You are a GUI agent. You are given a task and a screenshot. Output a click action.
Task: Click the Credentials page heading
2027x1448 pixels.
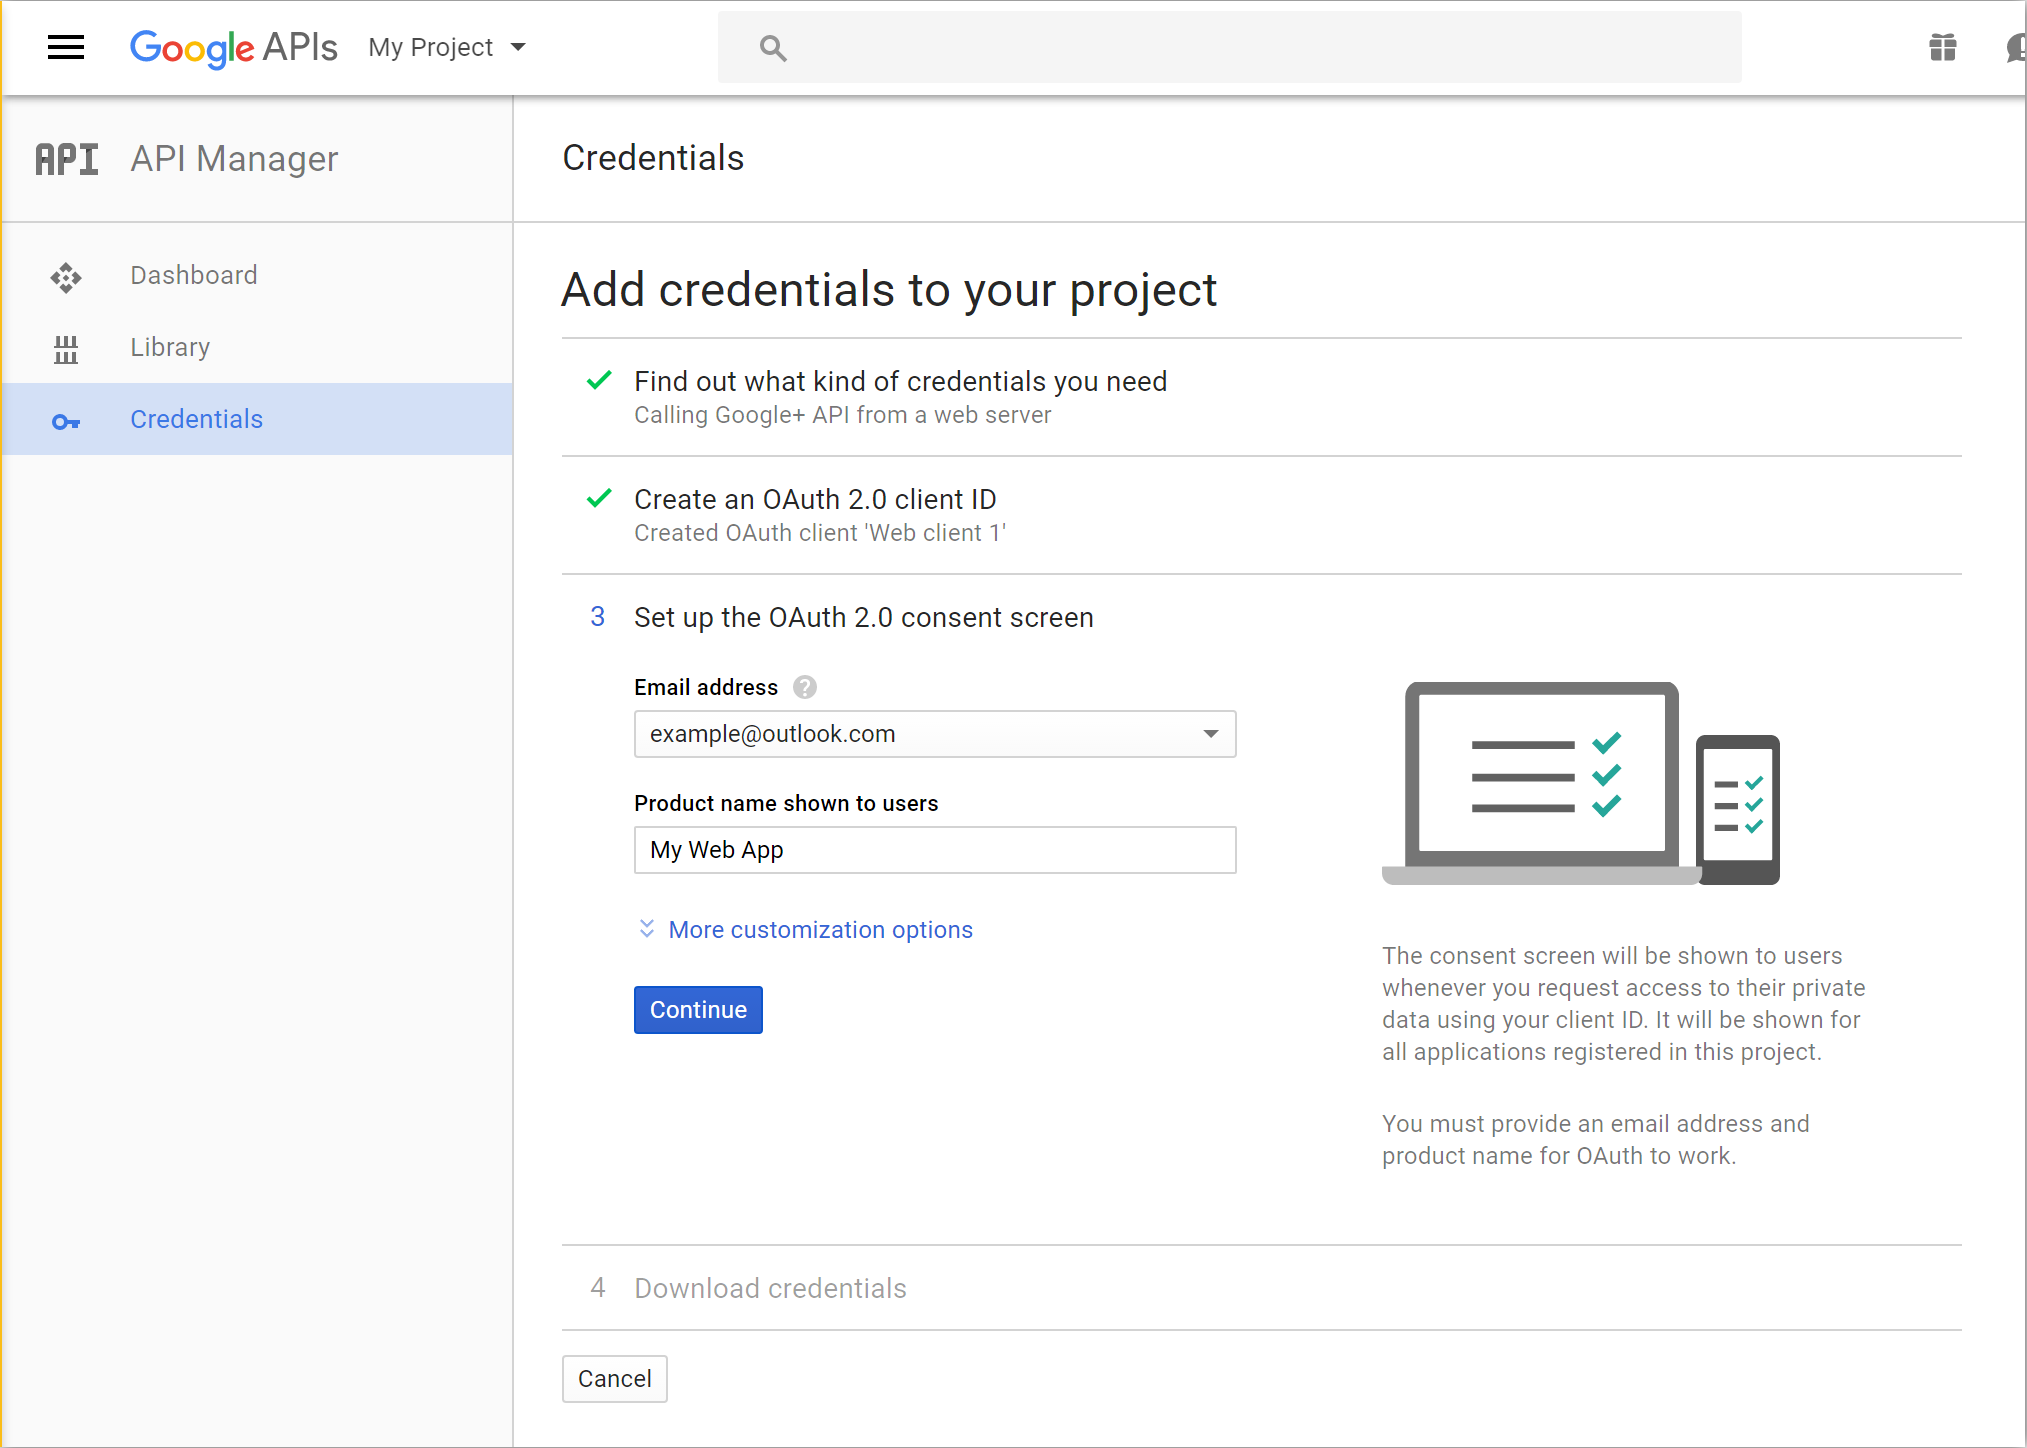(x=653, y=158)
